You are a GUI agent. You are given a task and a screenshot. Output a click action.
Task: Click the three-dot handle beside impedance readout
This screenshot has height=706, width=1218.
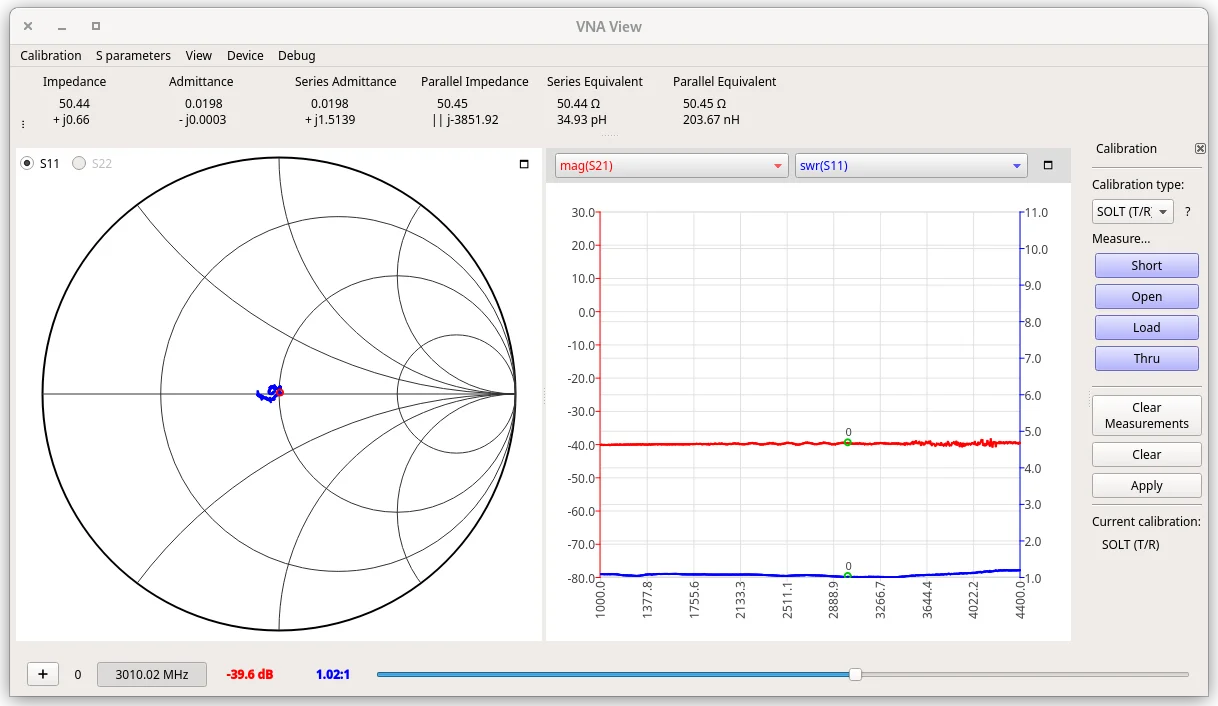23,125
